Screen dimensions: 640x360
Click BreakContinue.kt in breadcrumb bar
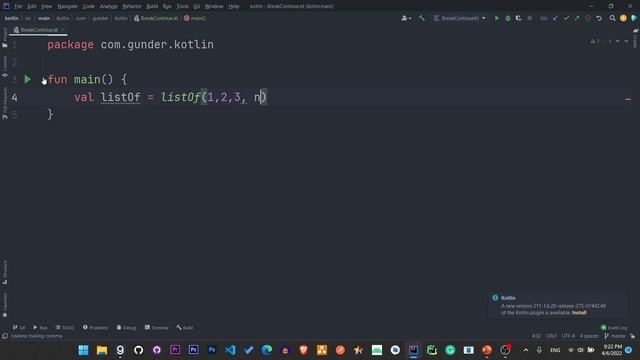pyautogui.click(x=156, y=18)
